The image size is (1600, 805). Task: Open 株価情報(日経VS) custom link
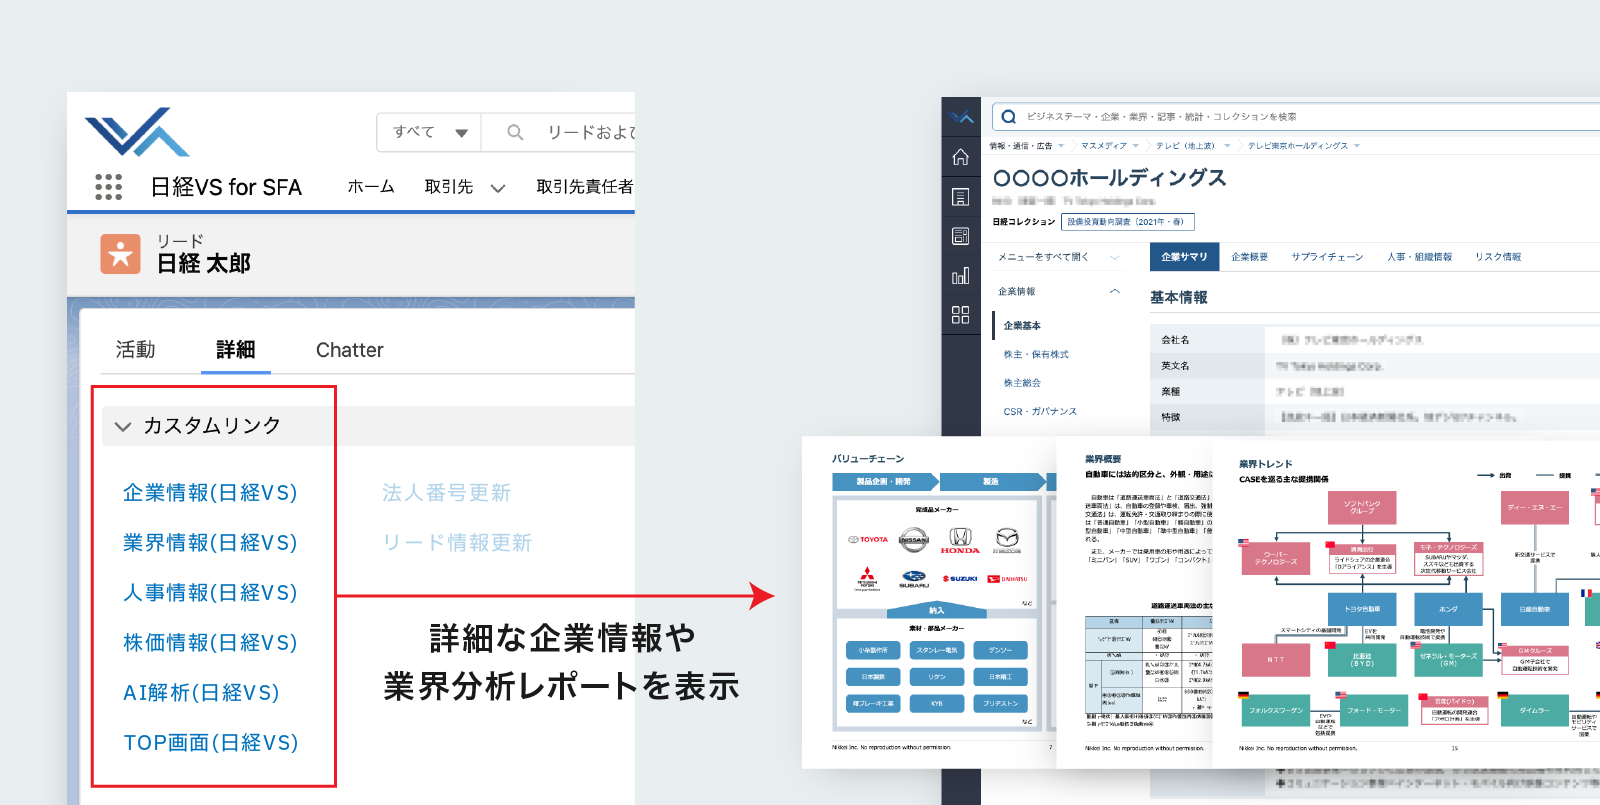210,643
